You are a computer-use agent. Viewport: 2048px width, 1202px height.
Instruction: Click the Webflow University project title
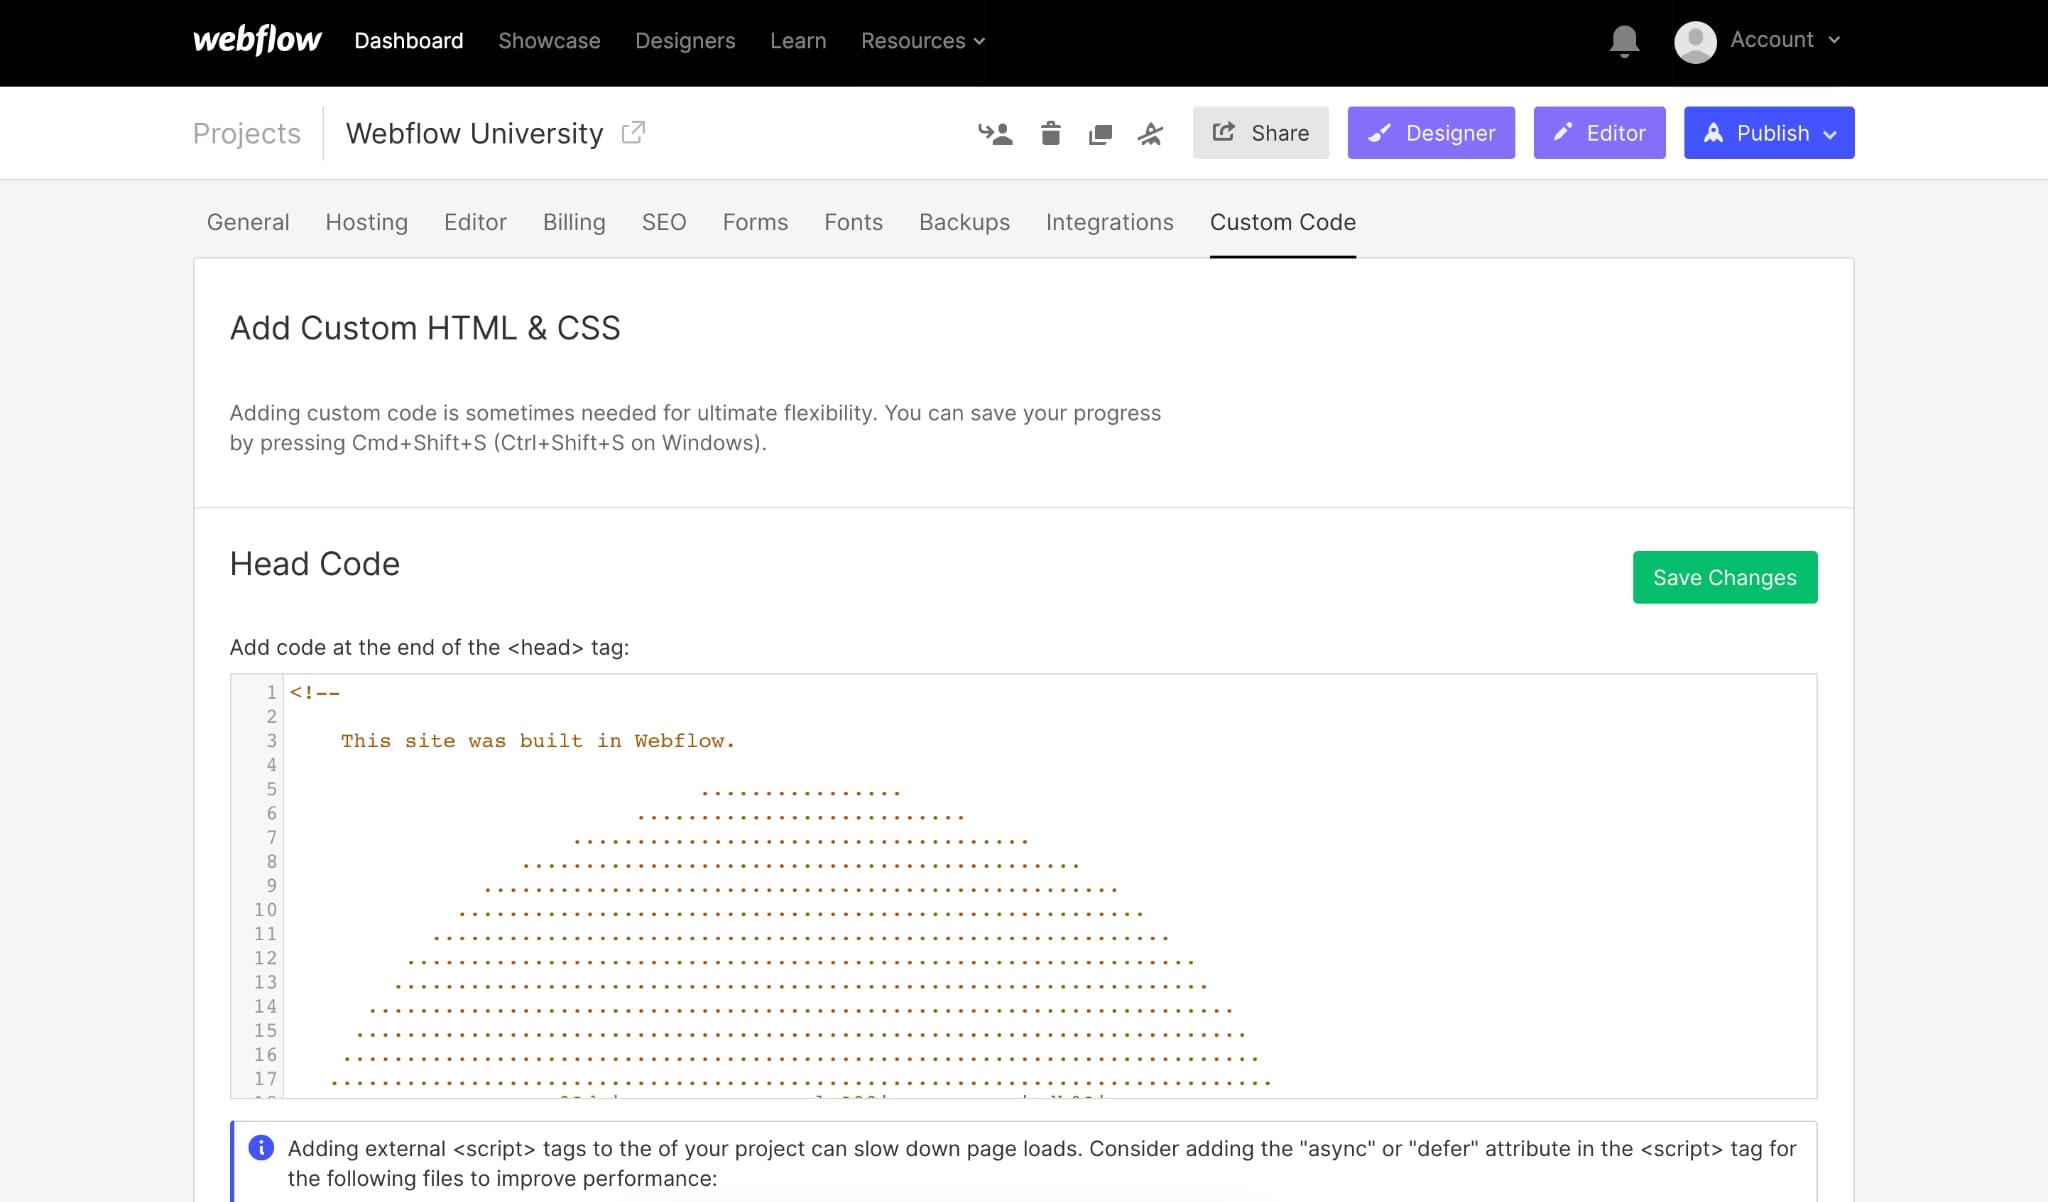475,133
